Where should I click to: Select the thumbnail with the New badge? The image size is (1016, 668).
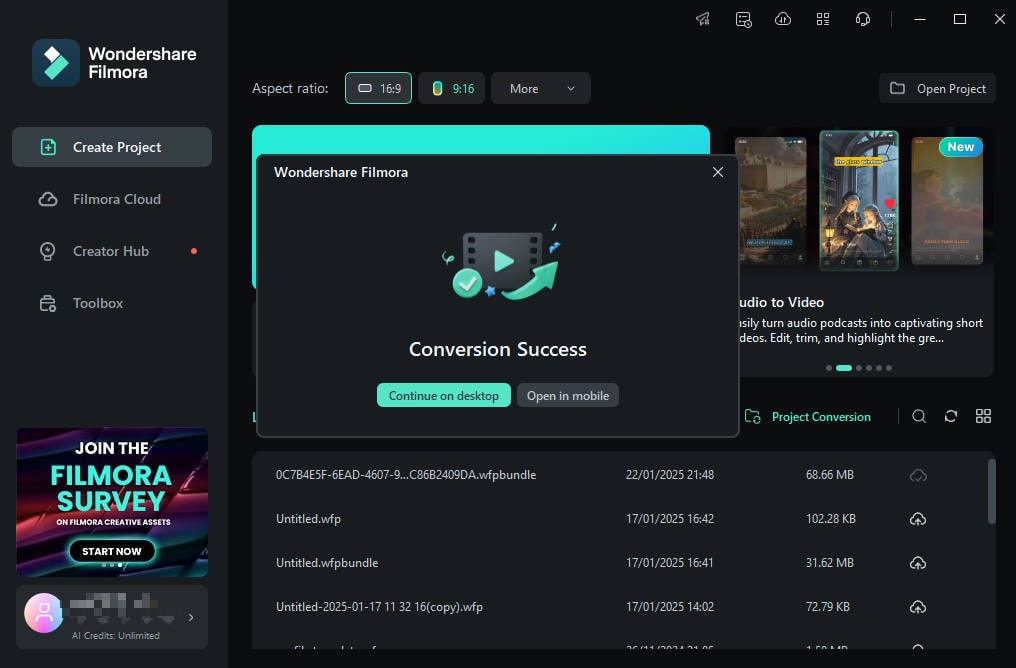point(947,201)
